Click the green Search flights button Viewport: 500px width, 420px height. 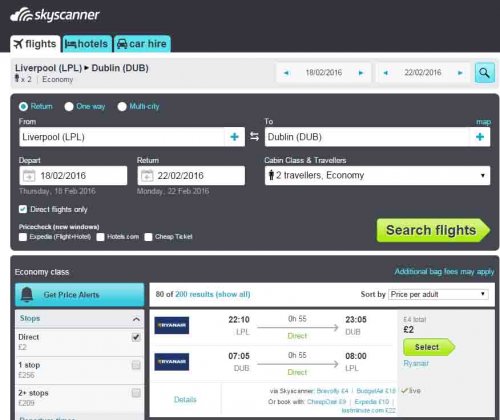coord(433,230)
